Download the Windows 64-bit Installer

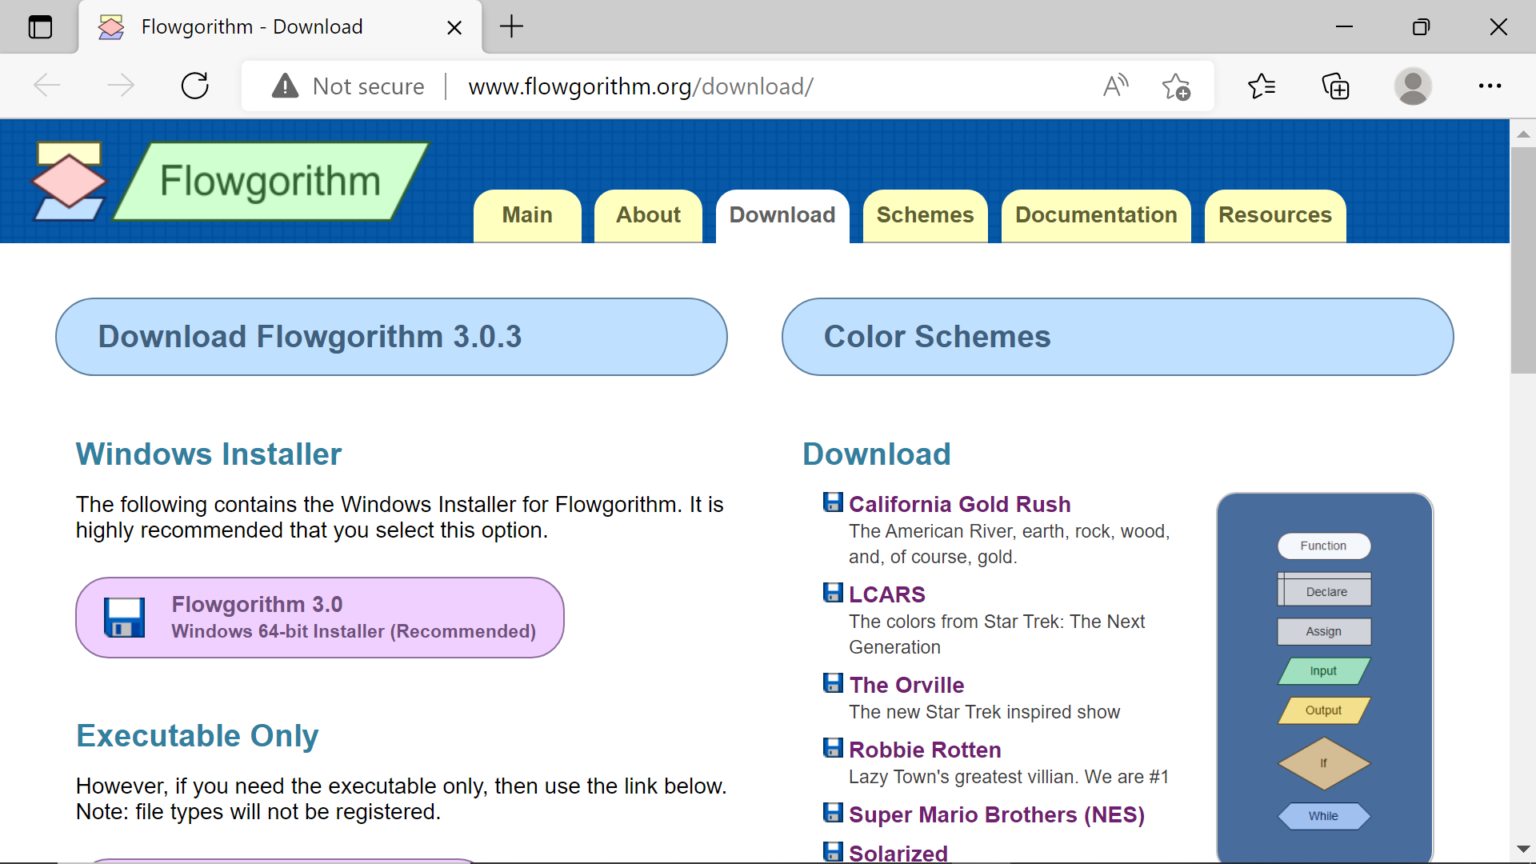click(320, 617)
